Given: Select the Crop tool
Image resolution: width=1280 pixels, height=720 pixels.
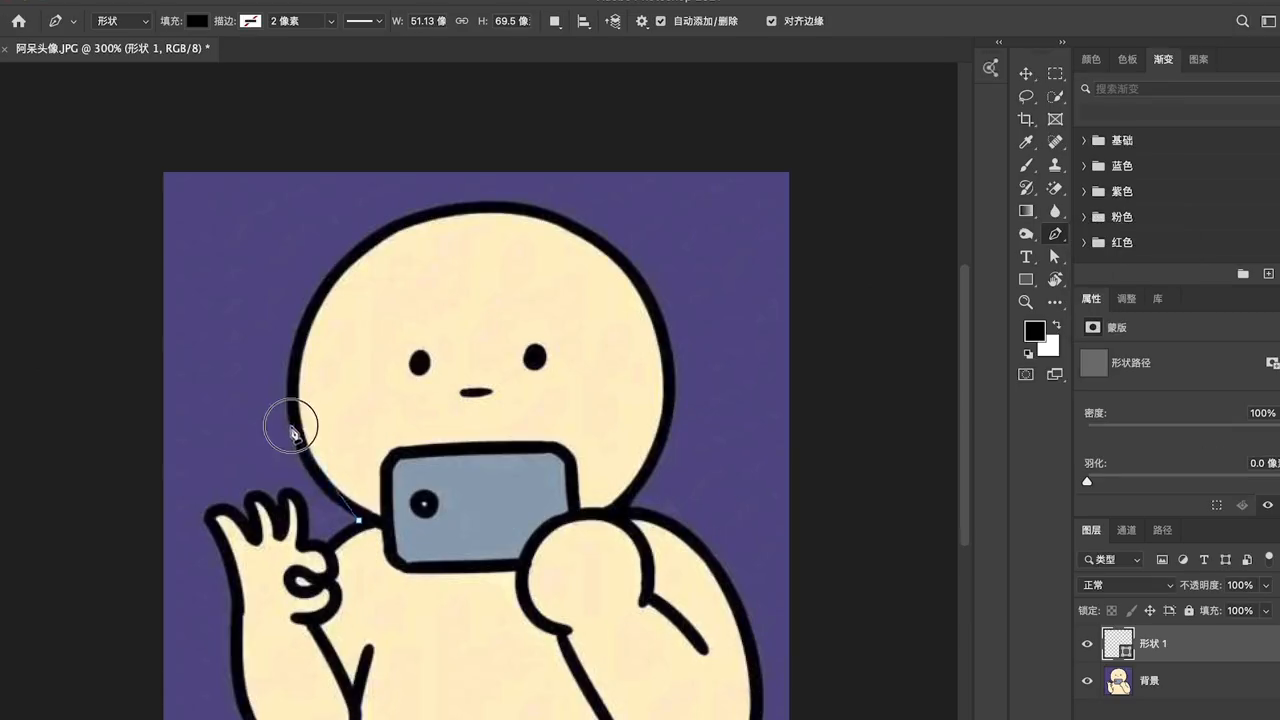Looking at the screenshot, I should tap(1026, 120).
